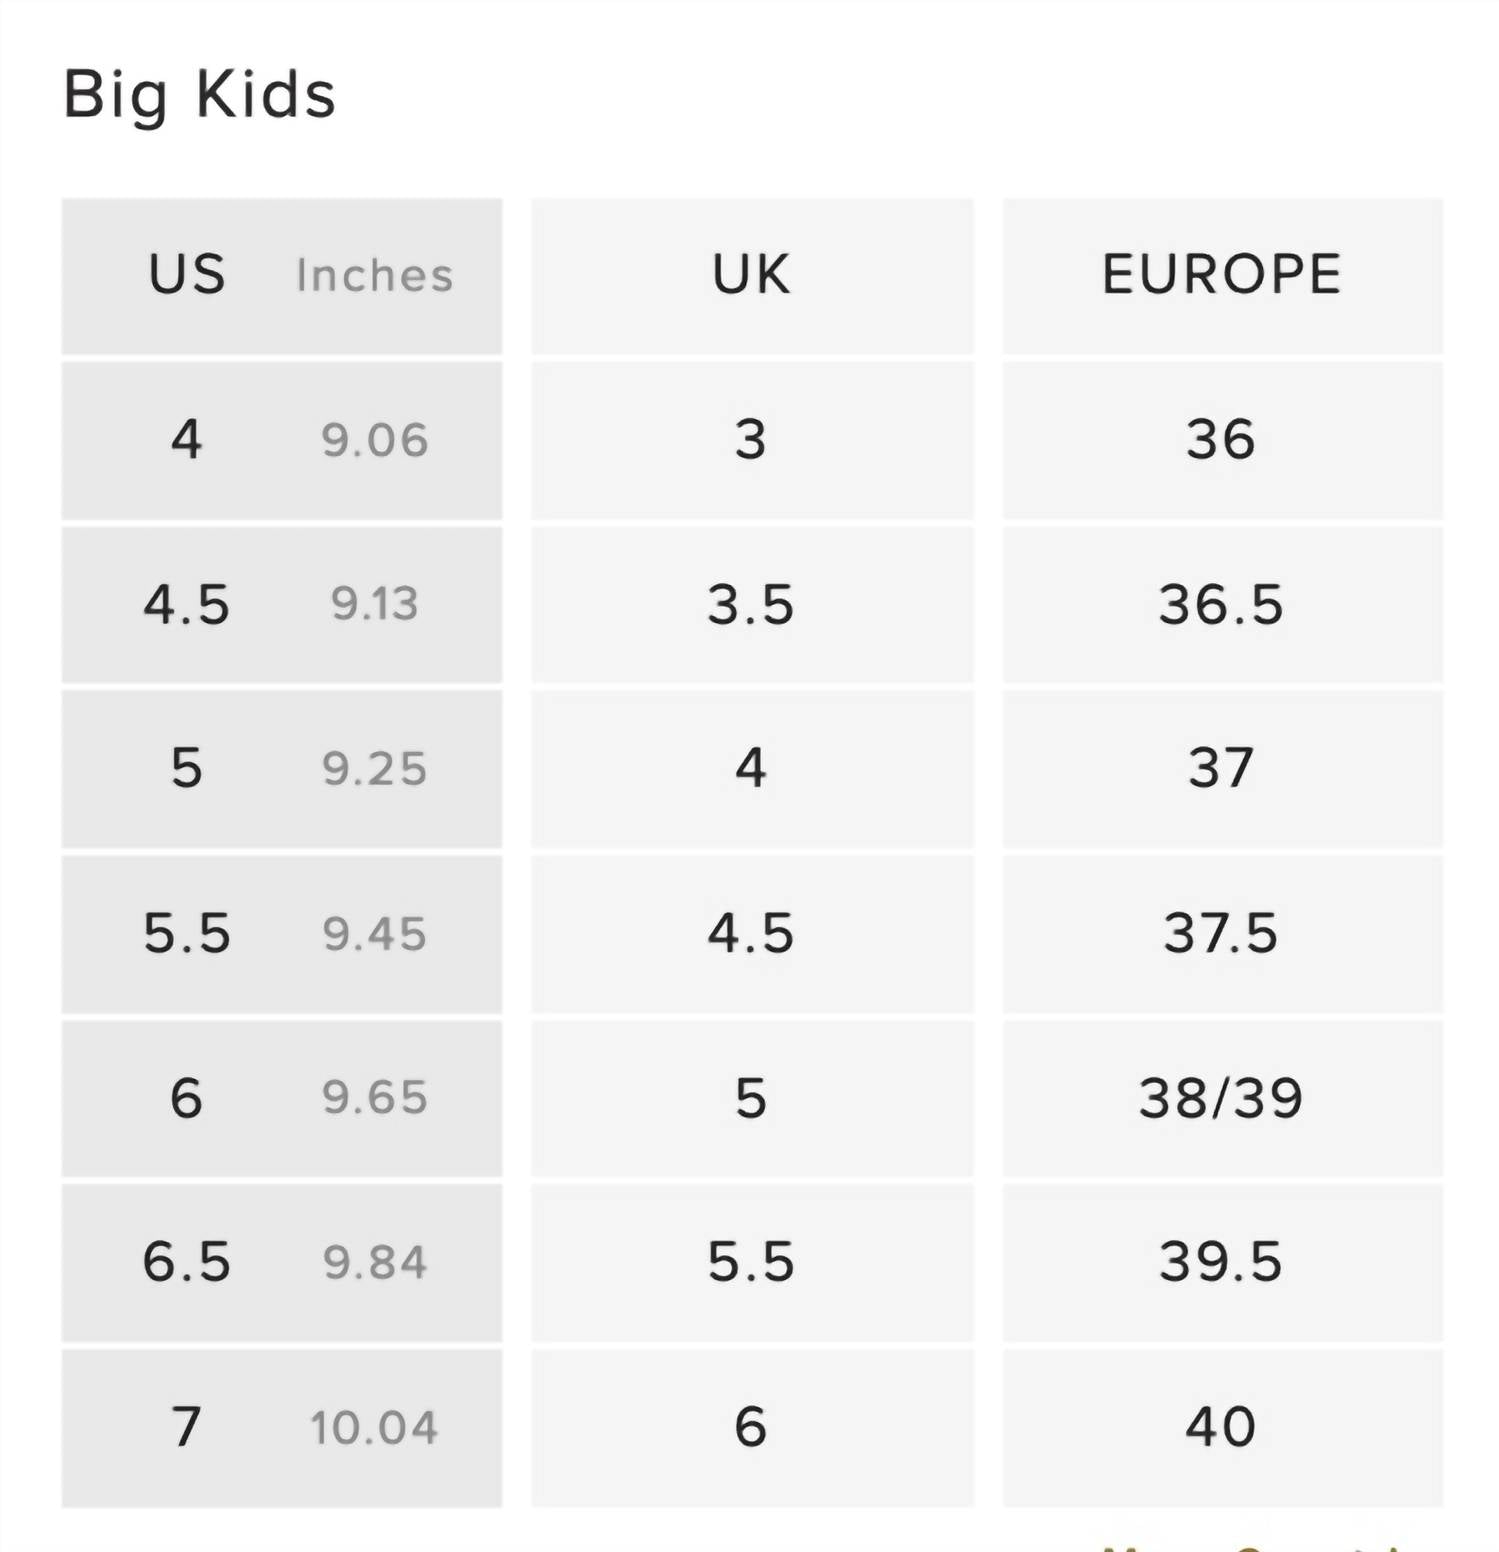Viewport: 1499px width, 1552px height.
Task: Click the EUROPE column header
Action: coord(1221,275)
